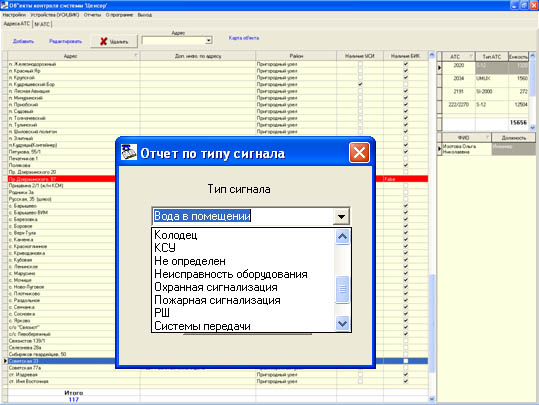
Task: Select ATC row '222/2270'
Action: (485, 107)
